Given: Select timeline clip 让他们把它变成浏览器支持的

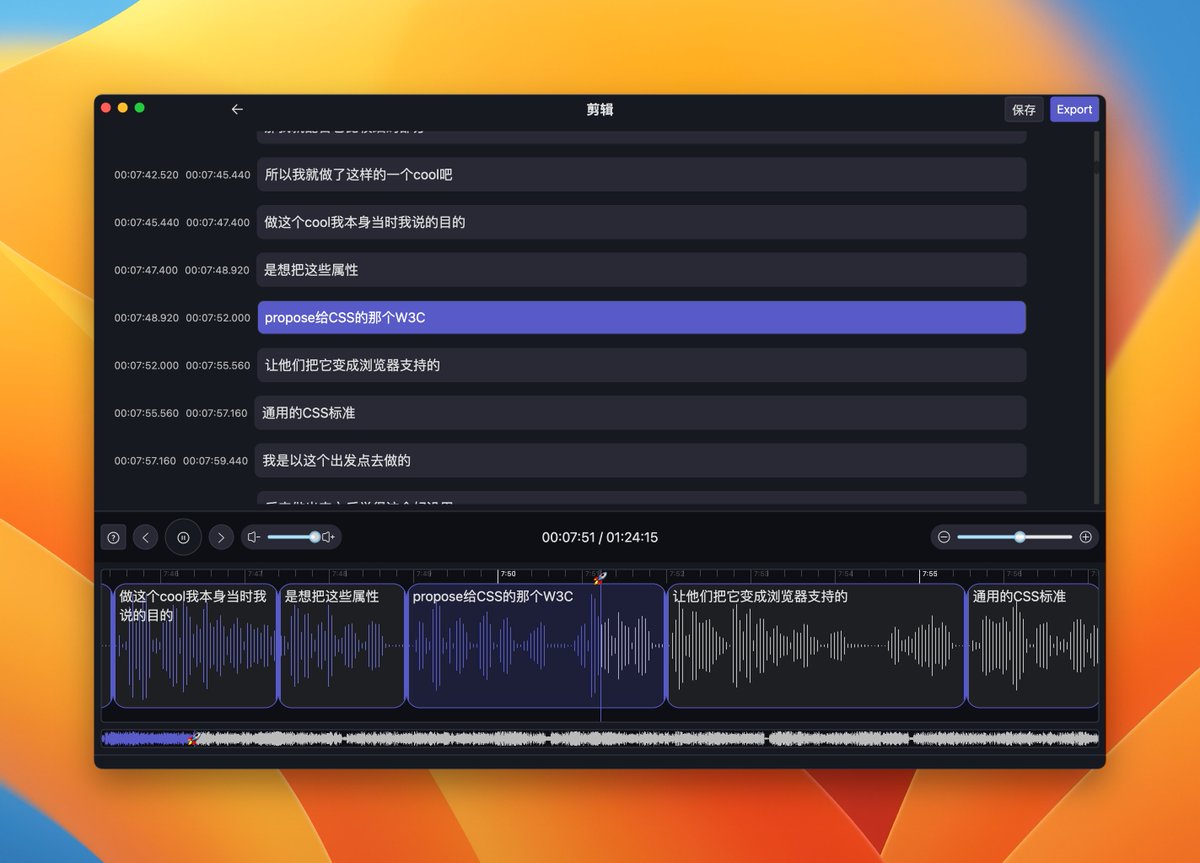Looking at the screenshot, I should pyautogui.click(x=816, y=646).
